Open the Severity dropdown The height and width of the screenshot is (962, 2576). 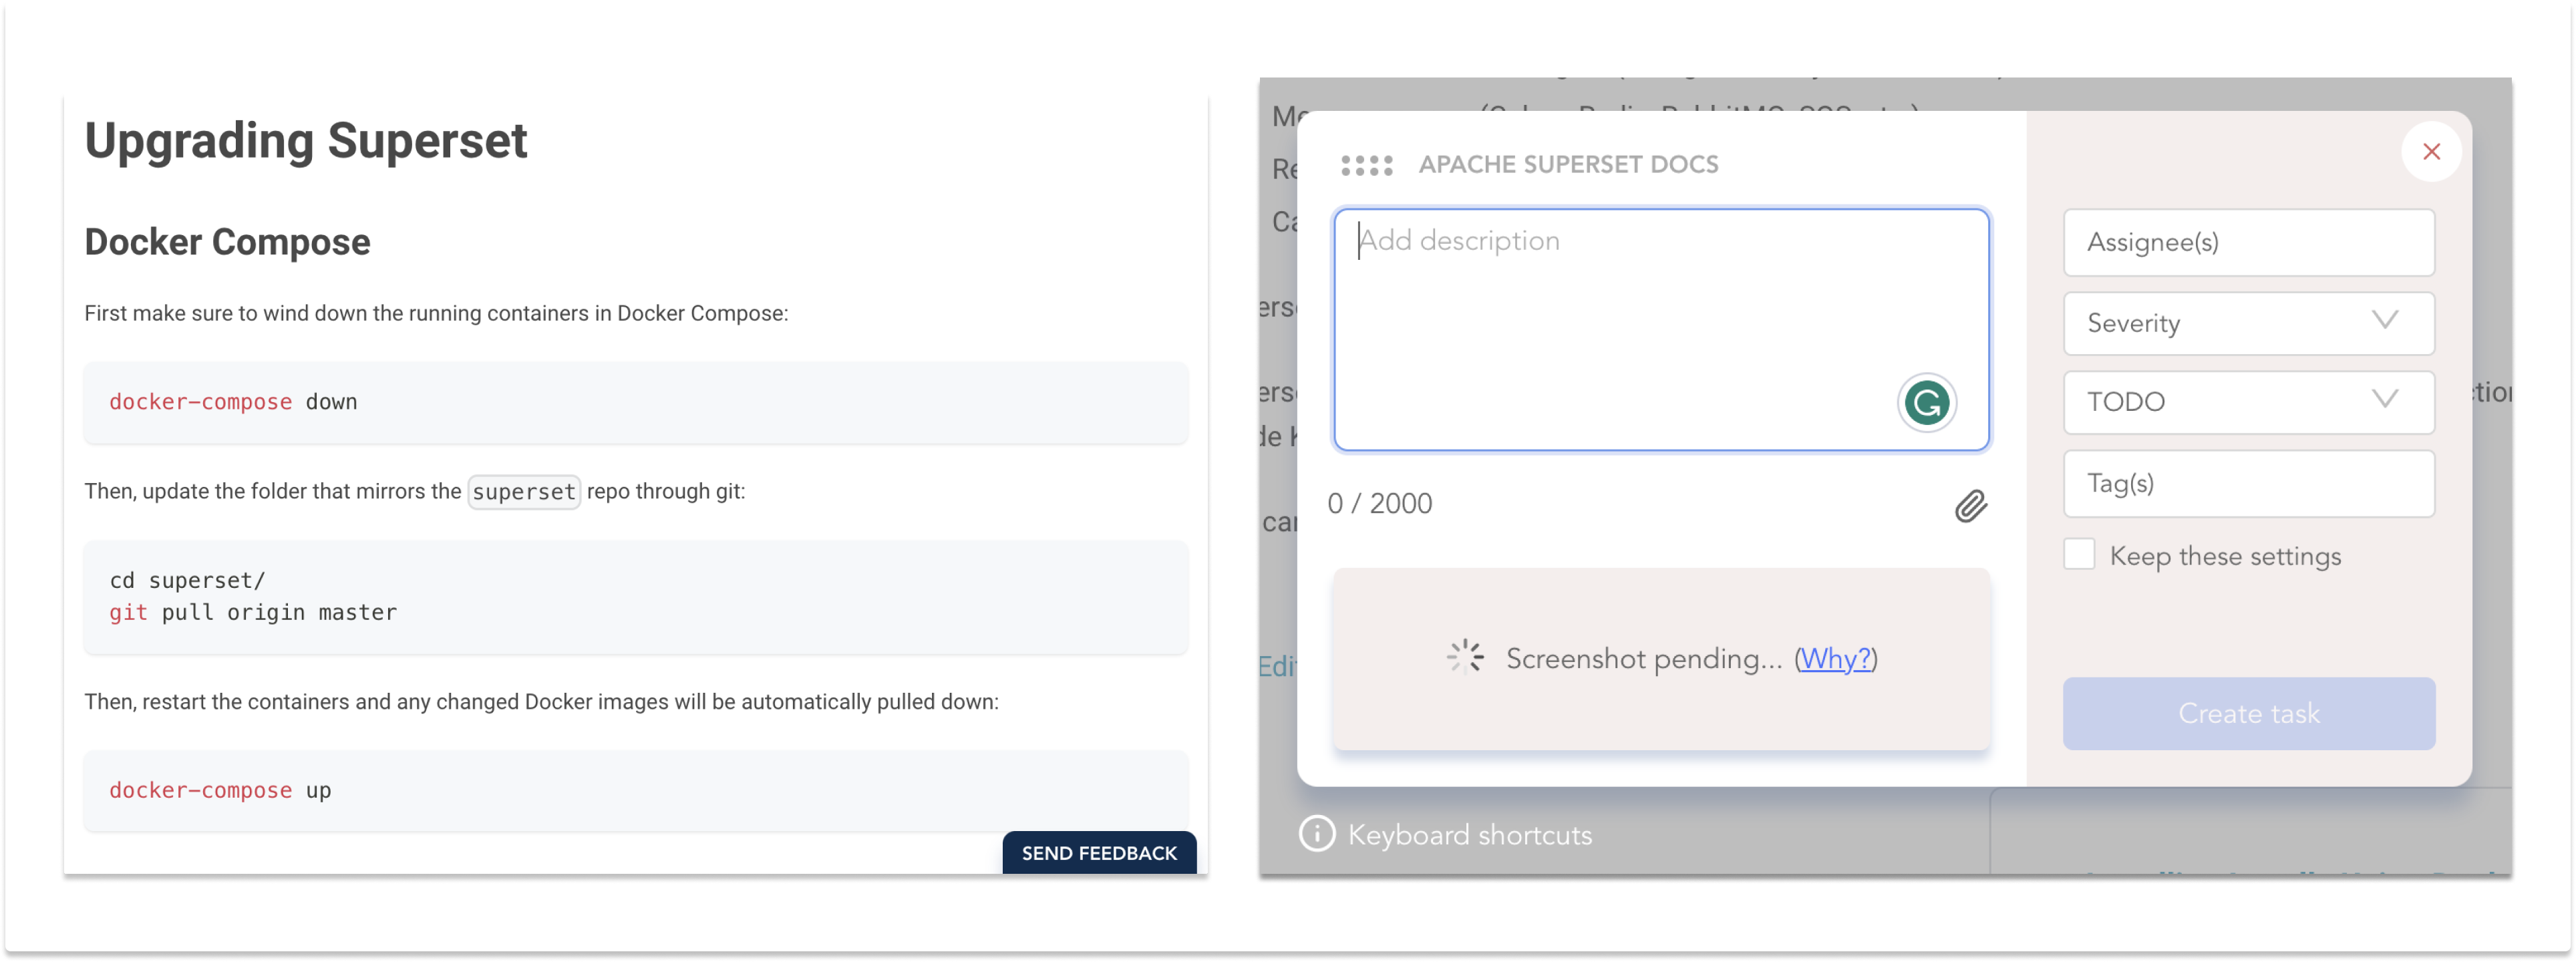[2248, 323]
